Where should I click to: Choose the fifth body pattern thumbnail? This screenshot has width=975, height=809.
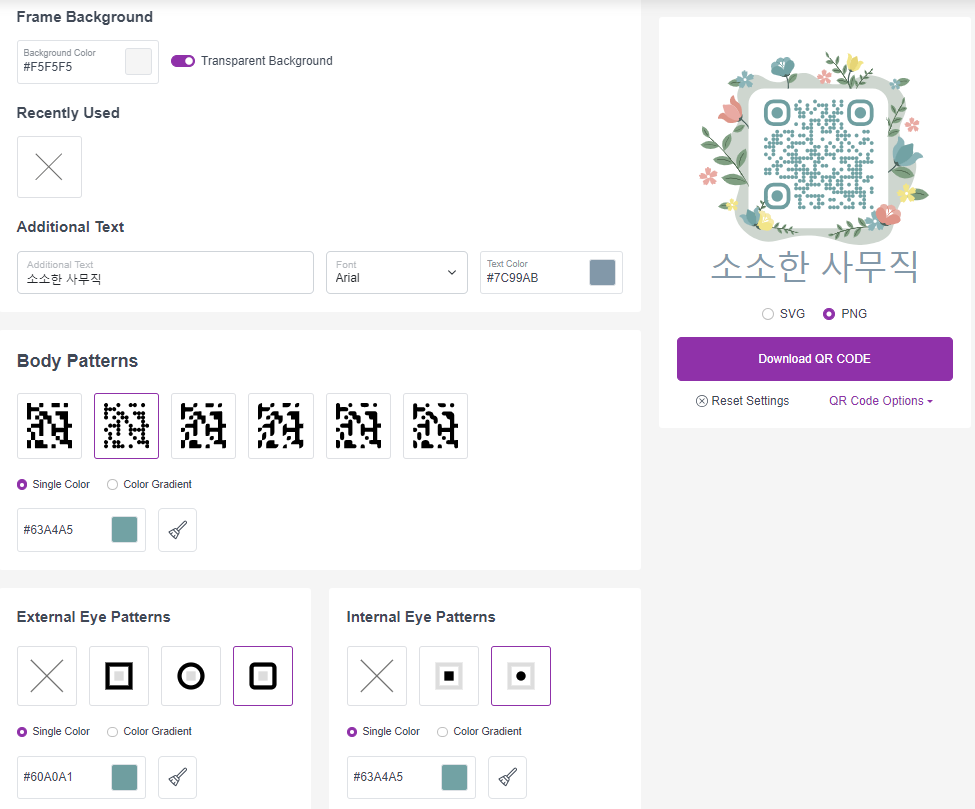tap(358, 426)
